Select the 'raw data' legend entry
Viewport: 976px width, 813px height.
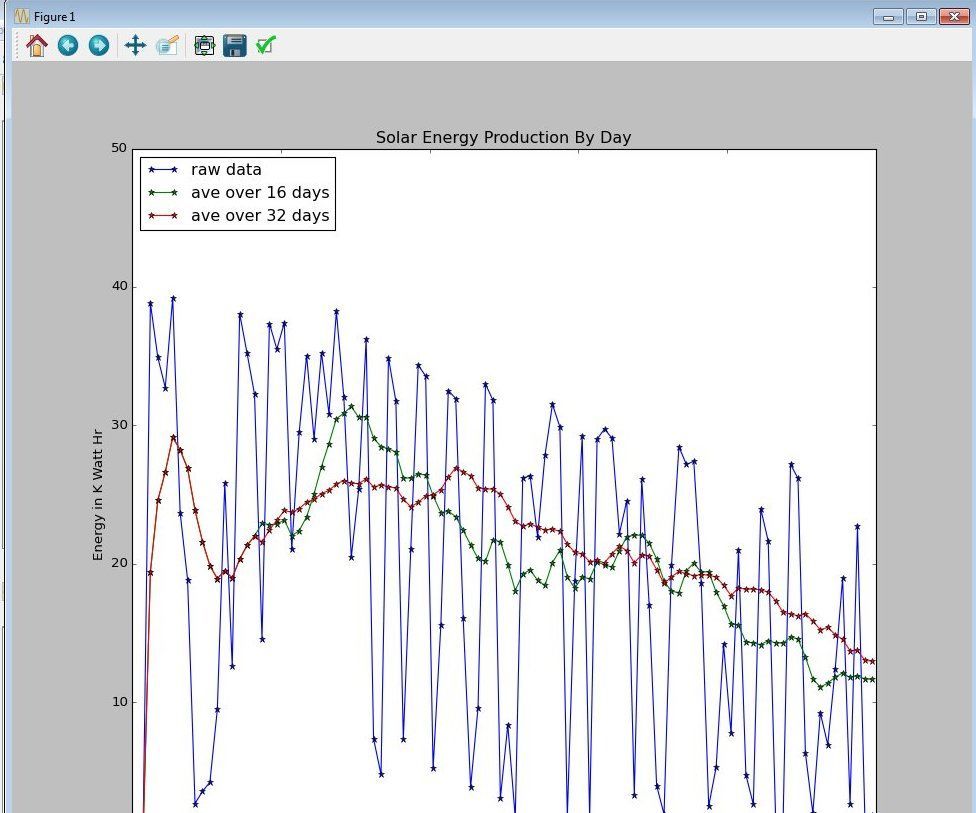pos(228,169)
